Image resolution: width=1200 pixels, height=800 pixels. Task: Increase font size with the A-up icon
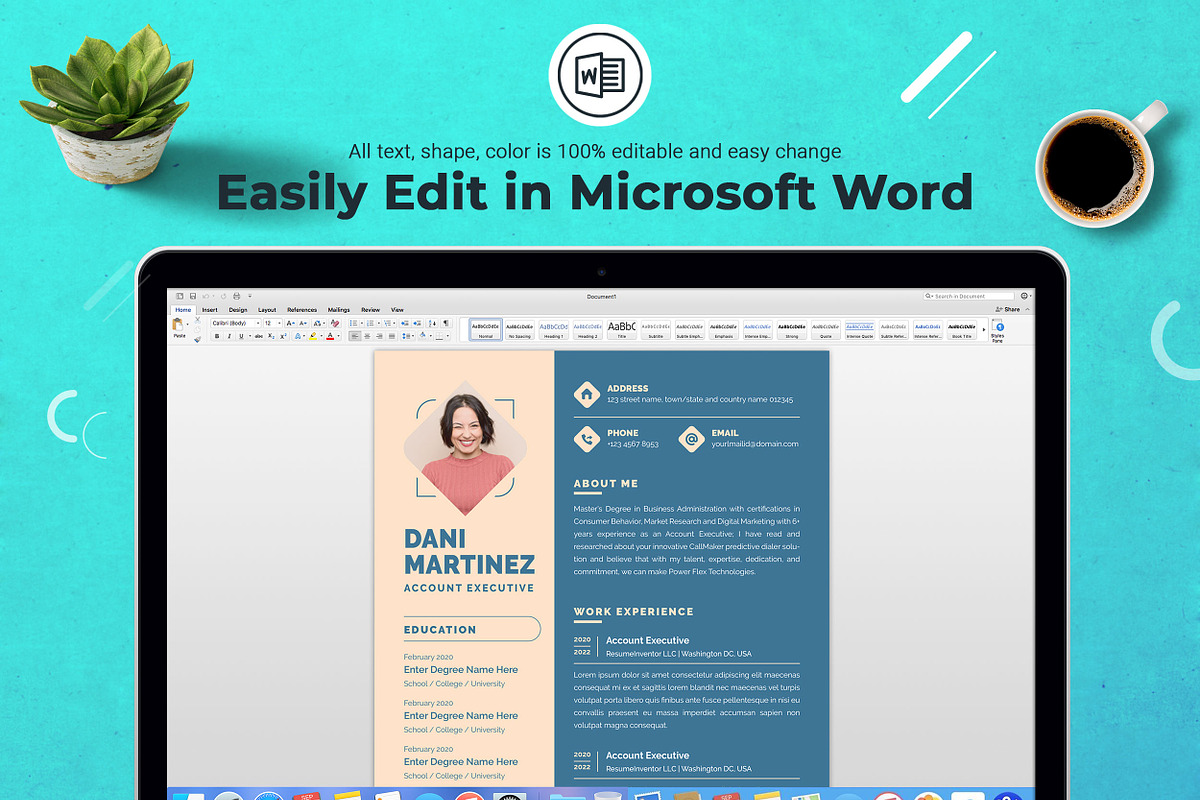click(x=291, y=323)
